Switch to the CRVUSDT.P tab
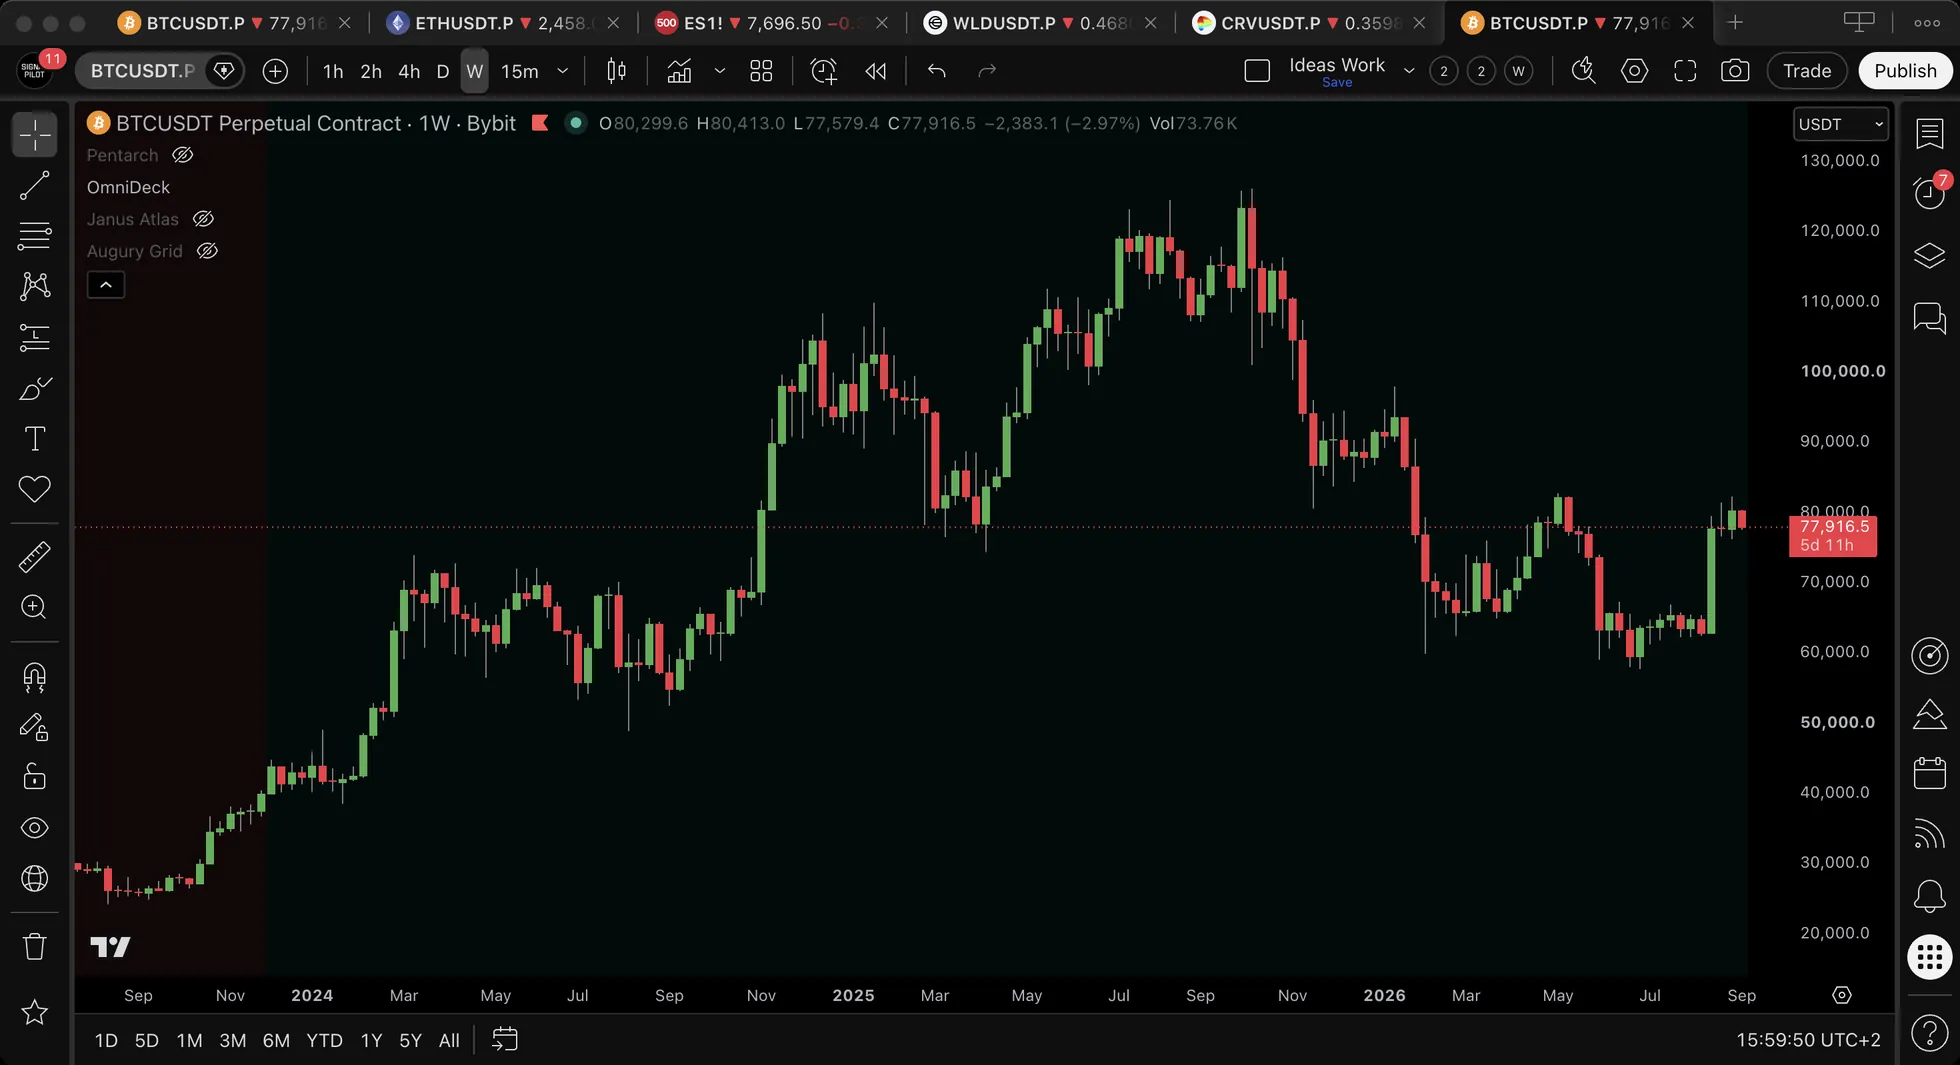This screenshot has width=1960, height=1065. (x=1310, y=23)
